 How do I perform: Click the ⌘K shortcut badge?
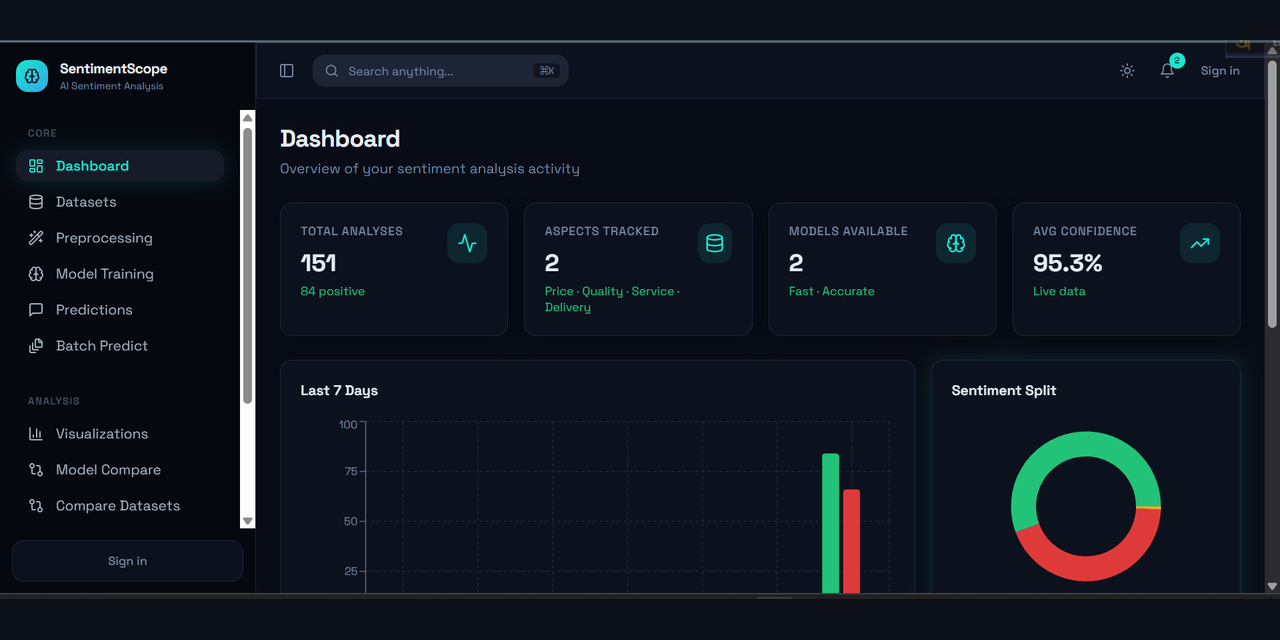point(546,71)
